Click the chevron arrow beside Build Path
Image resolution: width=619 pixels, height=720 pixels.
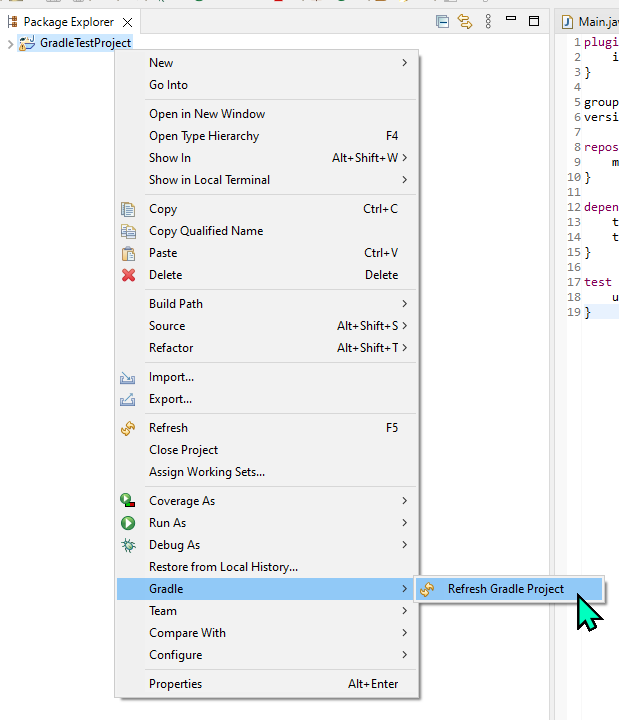click(x=404, y=304)
